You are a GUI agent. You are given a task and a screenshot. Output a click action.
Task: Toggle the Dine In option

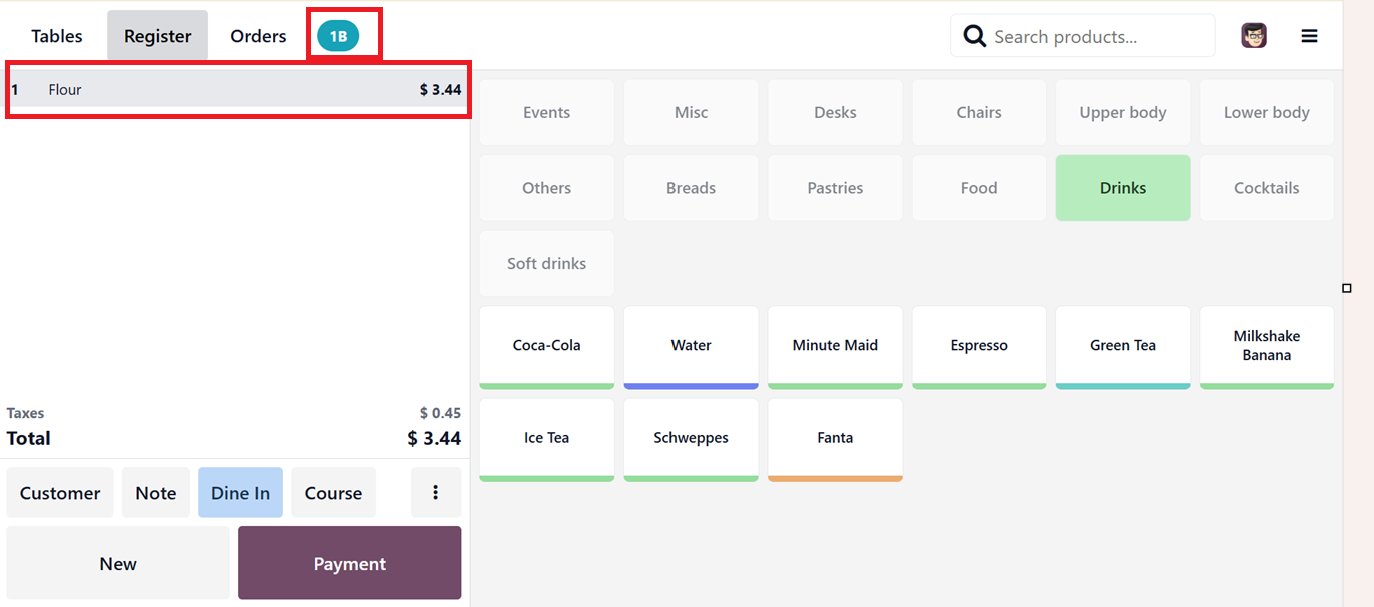click(240, 492)
